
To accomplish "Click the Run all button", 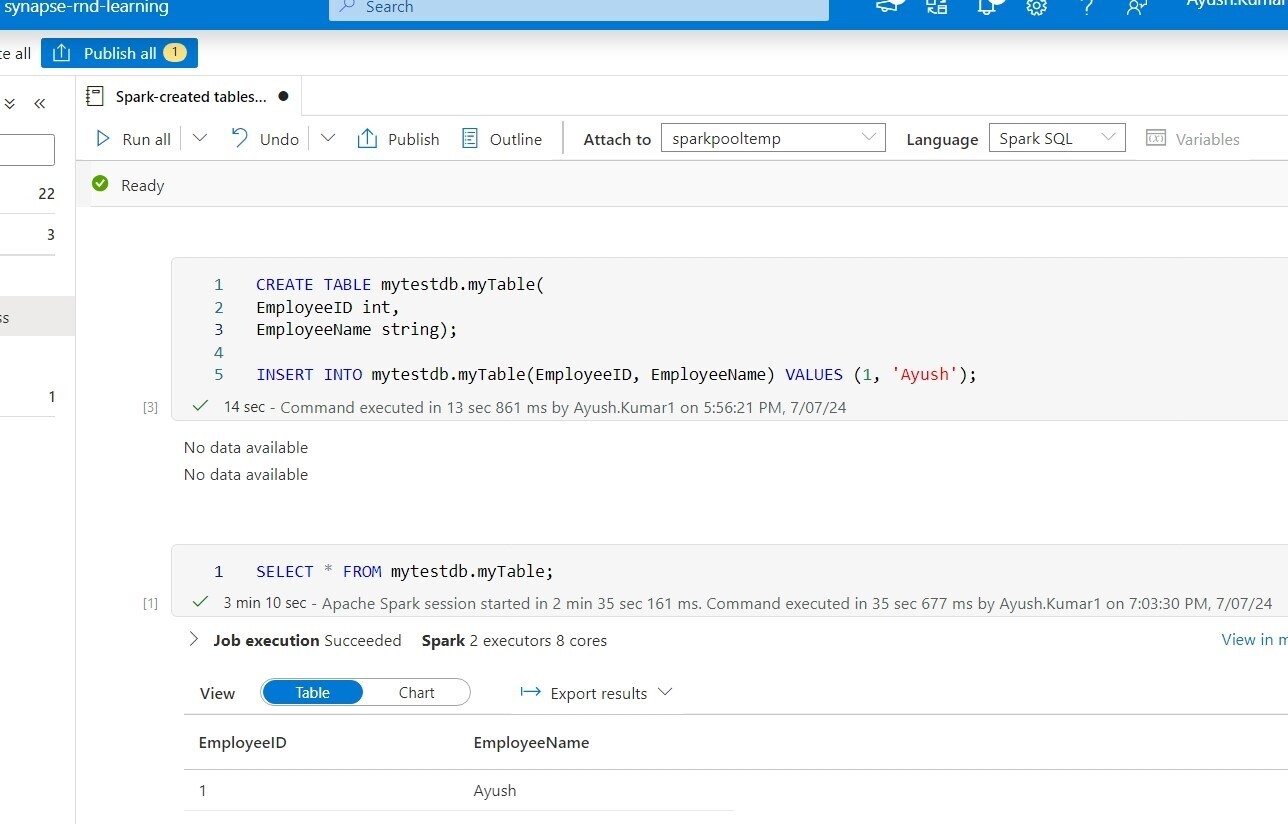I will [133, 139].
